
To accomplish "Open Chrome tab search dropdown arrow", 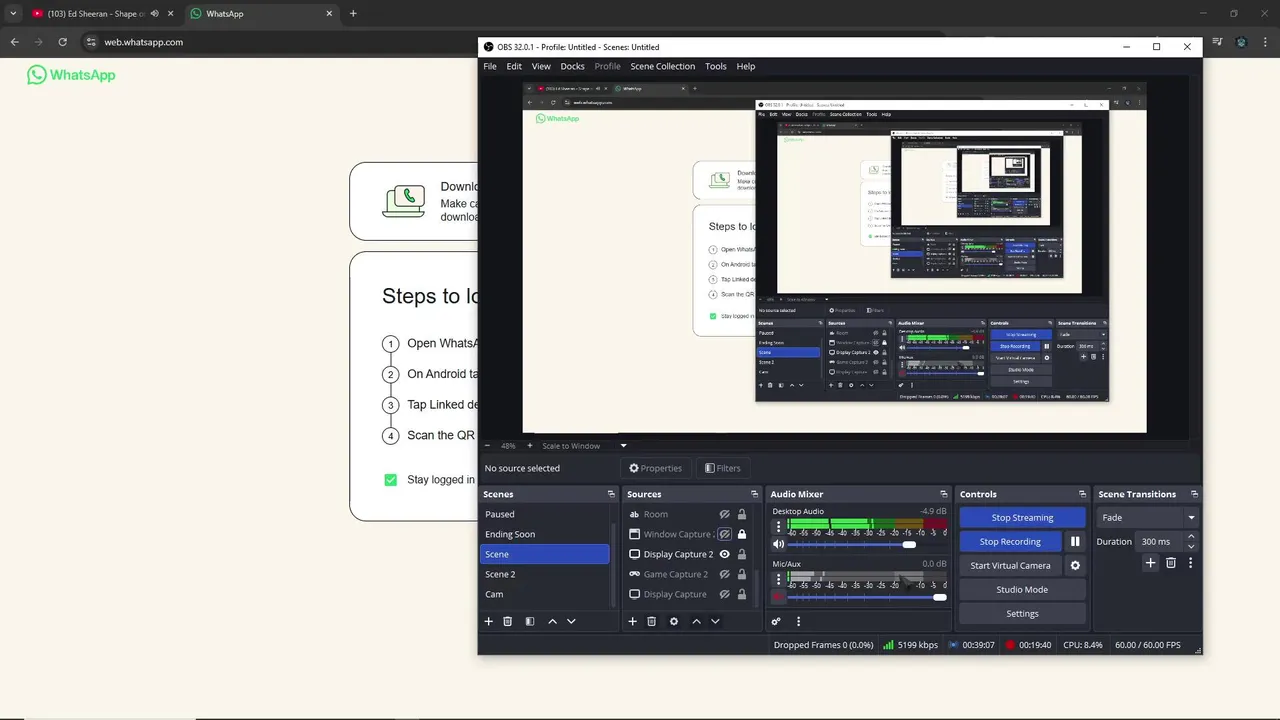I will 13,13.
